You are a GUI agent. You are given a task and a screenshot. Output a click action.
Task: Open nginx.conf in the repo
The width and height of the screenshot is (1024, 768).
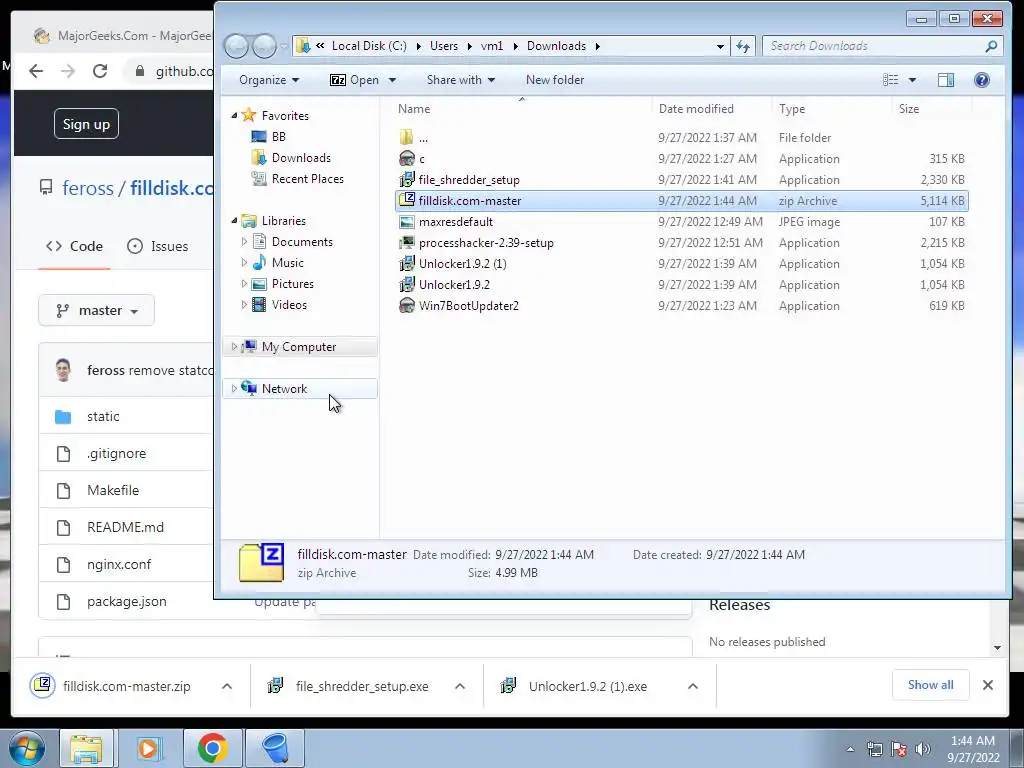pos(119,564)
